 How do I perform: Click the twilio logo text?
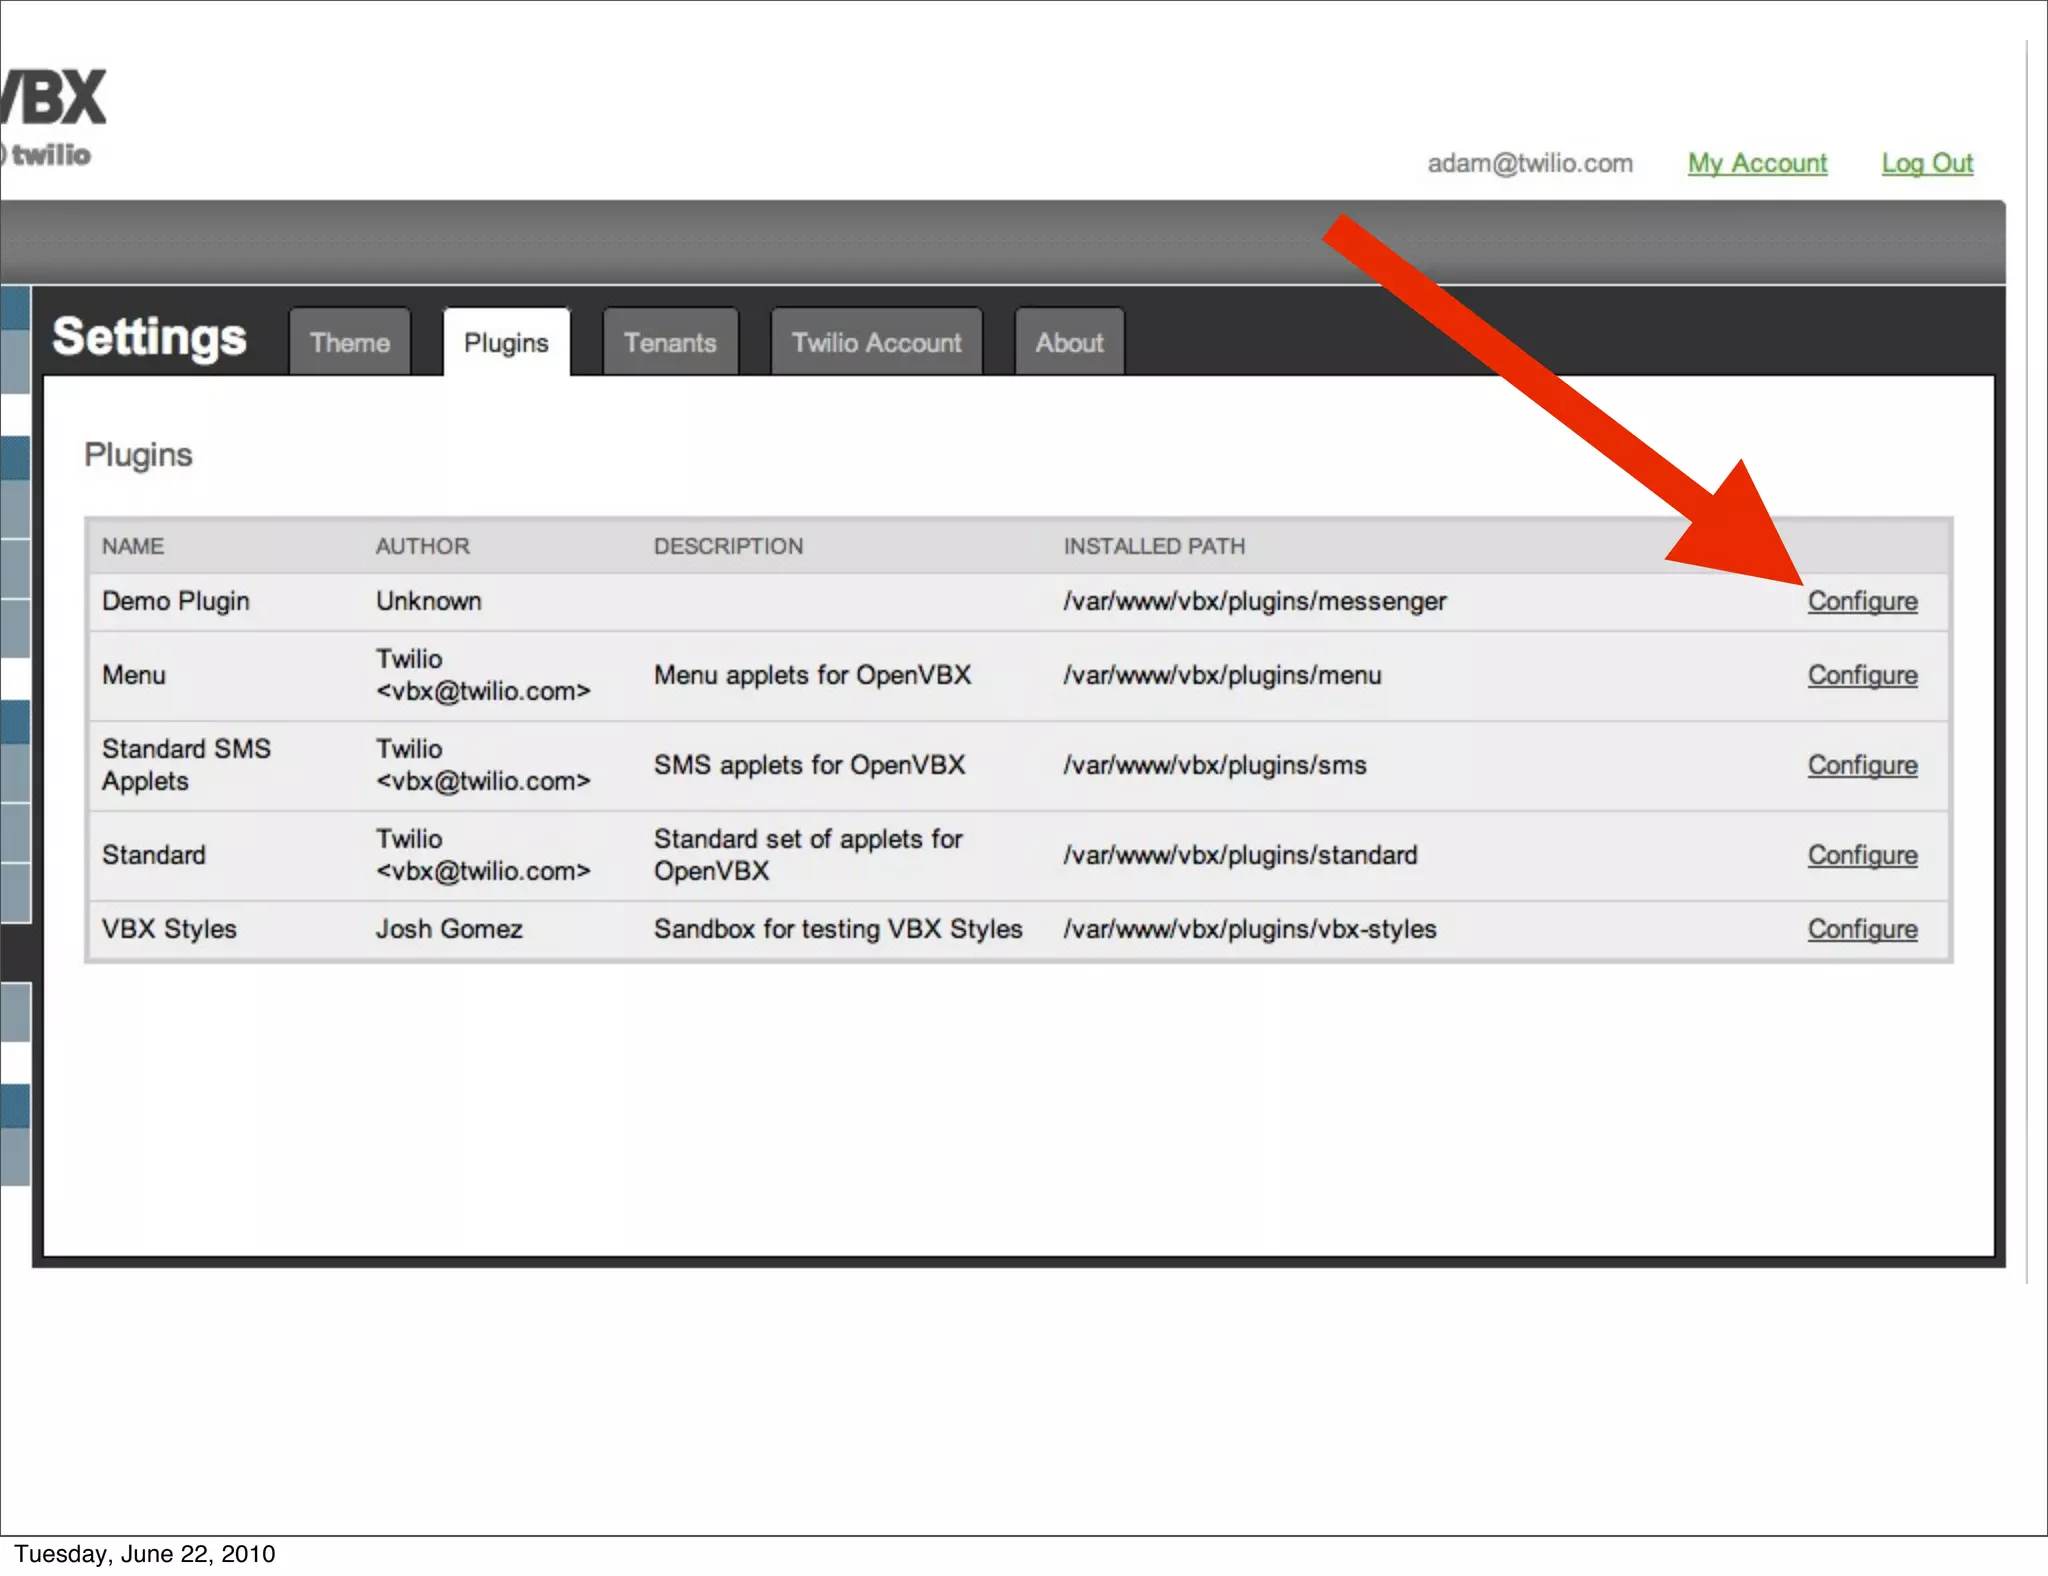click(50, 155)
